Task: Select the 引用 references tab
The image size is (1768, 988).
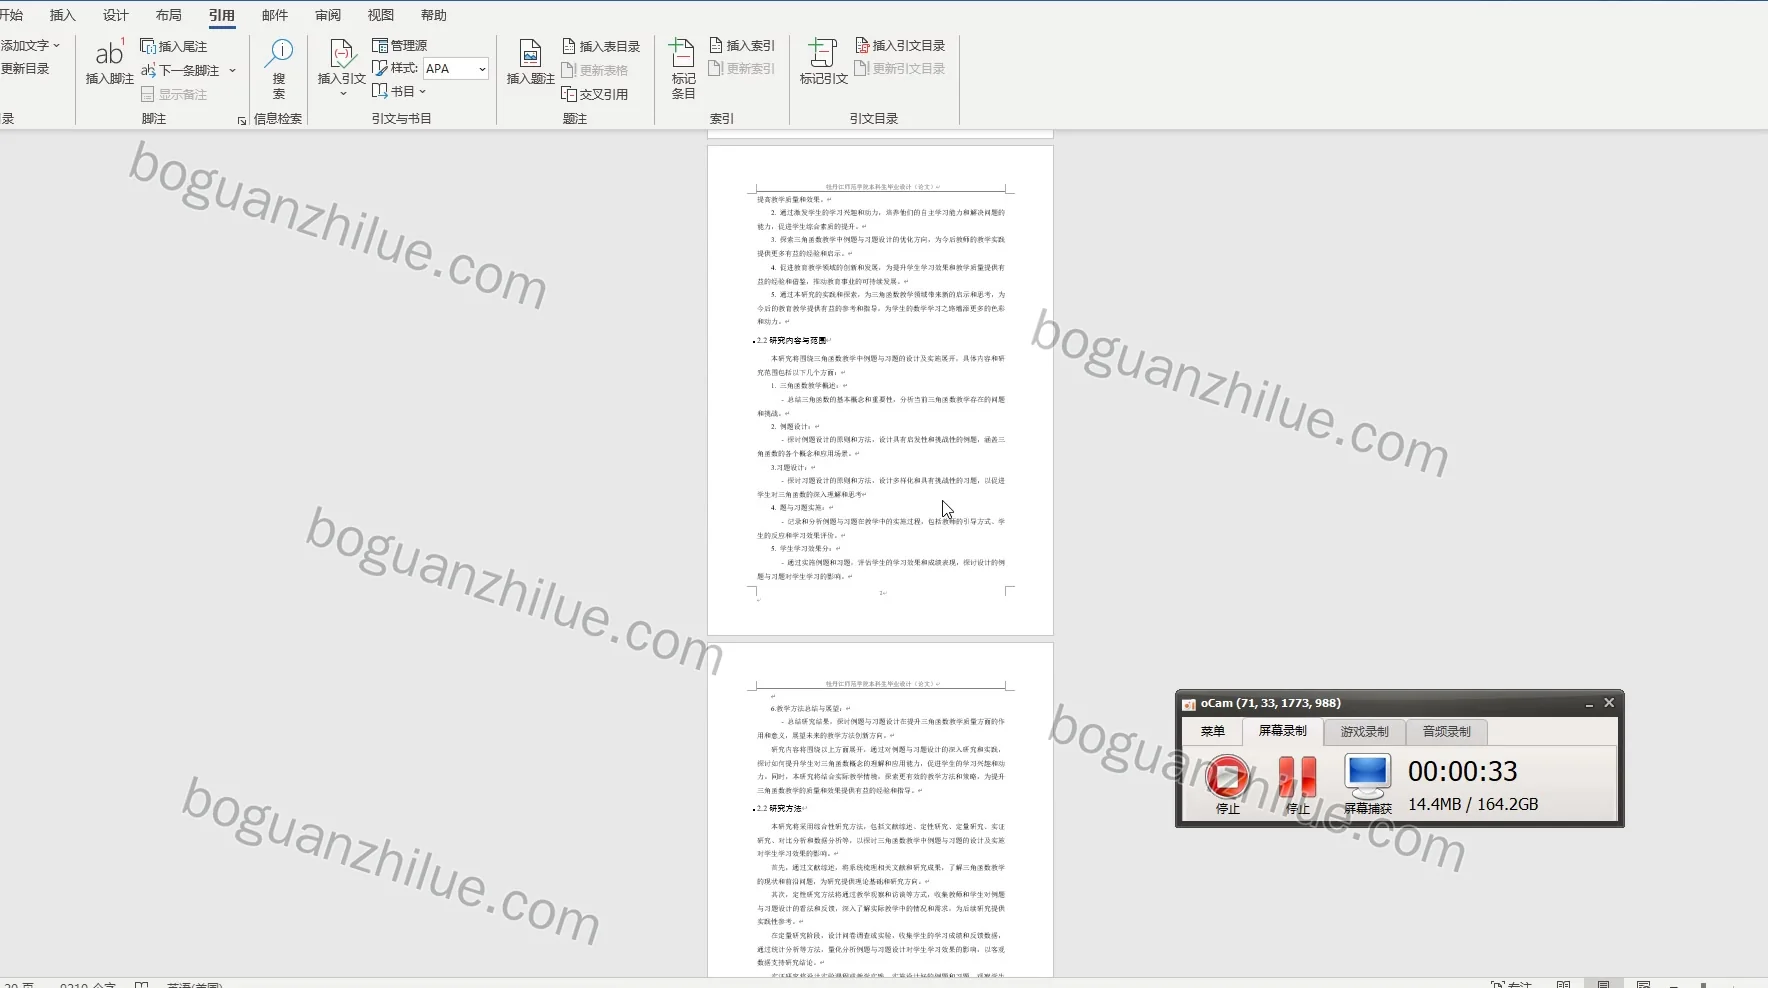Action: coord(222,15)
